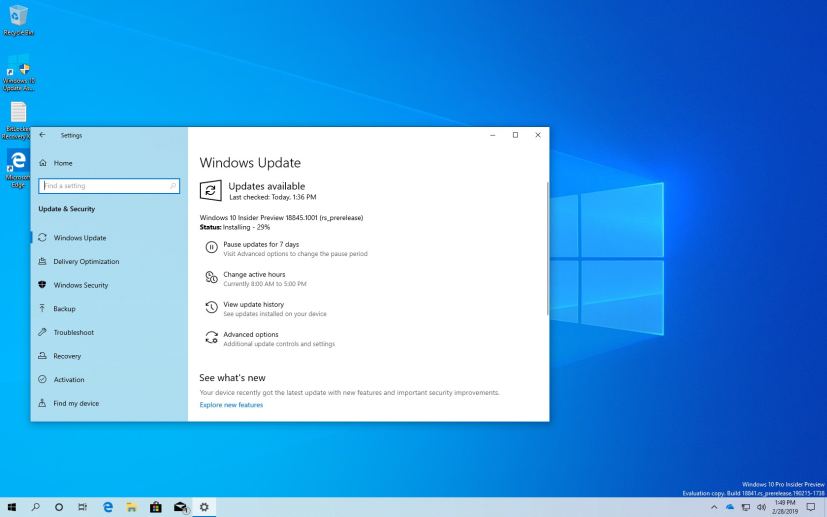Open Cortana from the taskbar
The width and height of the screenshot is (827, 517).
point(59,507)
